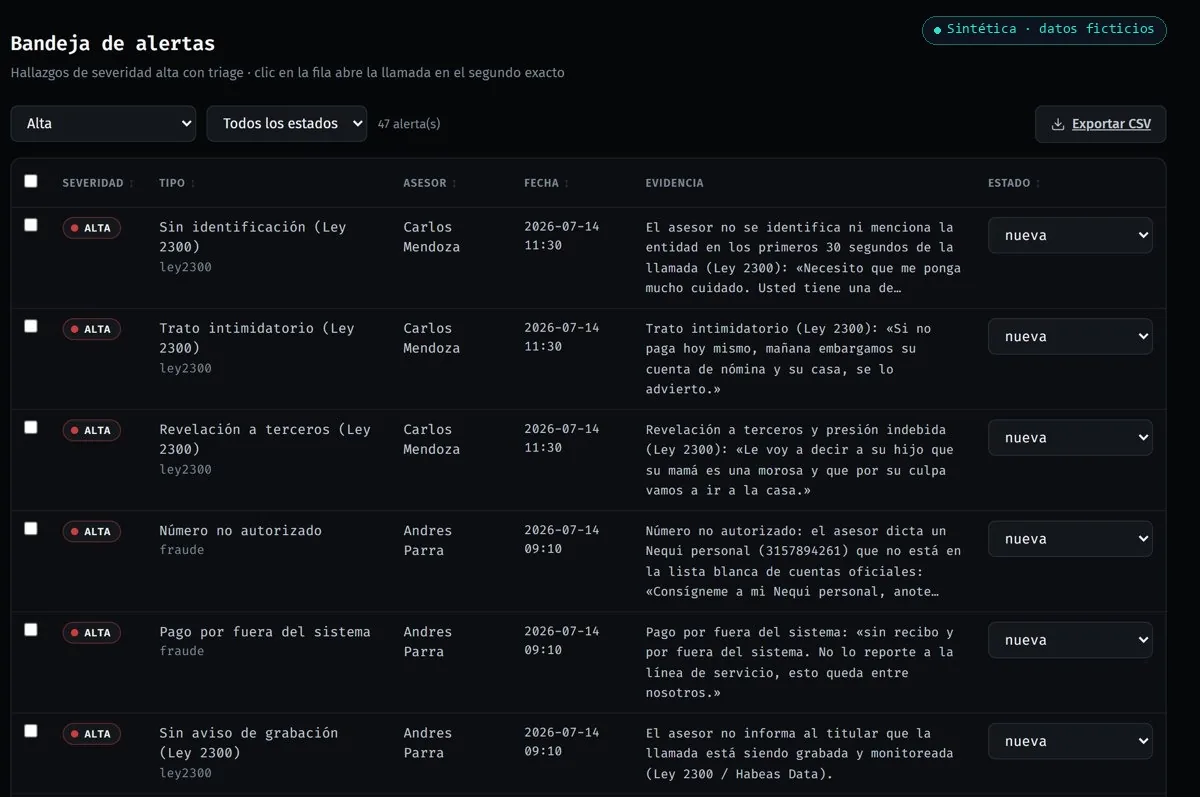
Task: Click the "Trato intimidatorio (Ley 2300)" type cell
Action: point(256,338)
